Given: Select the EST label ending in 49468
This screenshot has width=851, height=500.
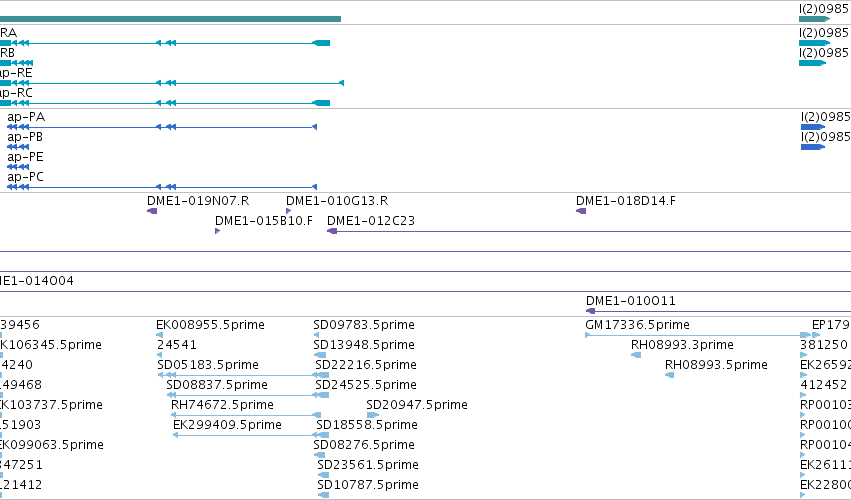Looking at the screenshot, I should [21, 385].
